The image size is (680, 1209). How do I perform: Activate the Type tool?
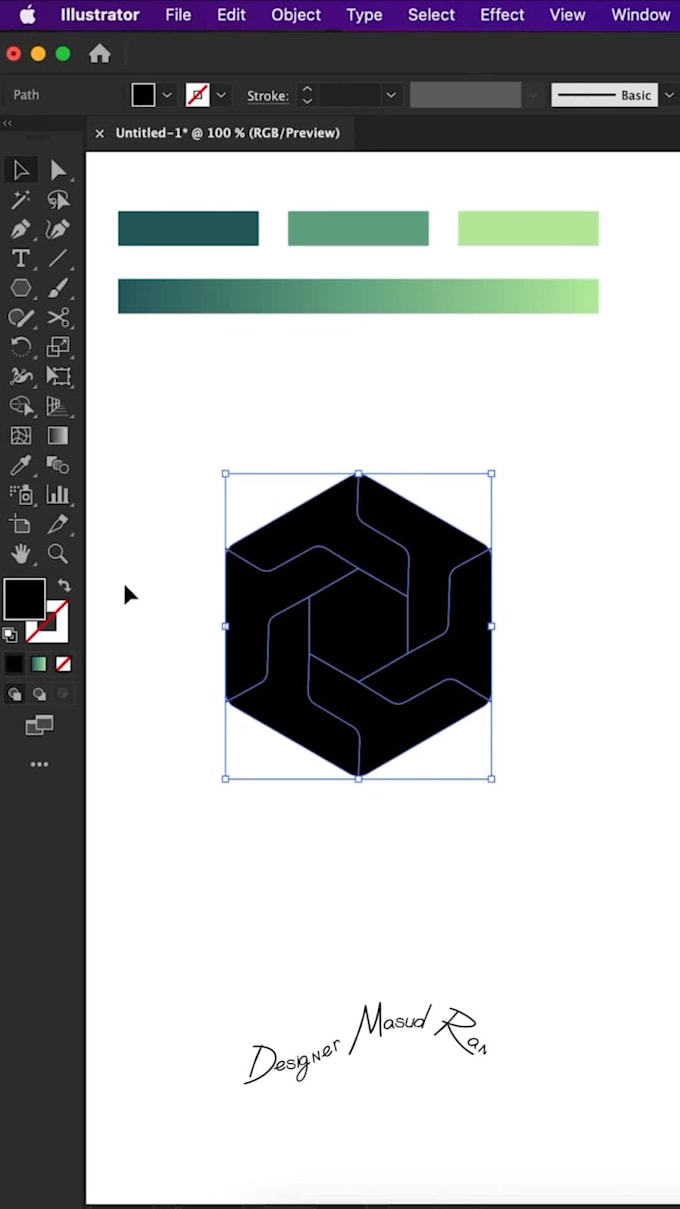[21, 259]
